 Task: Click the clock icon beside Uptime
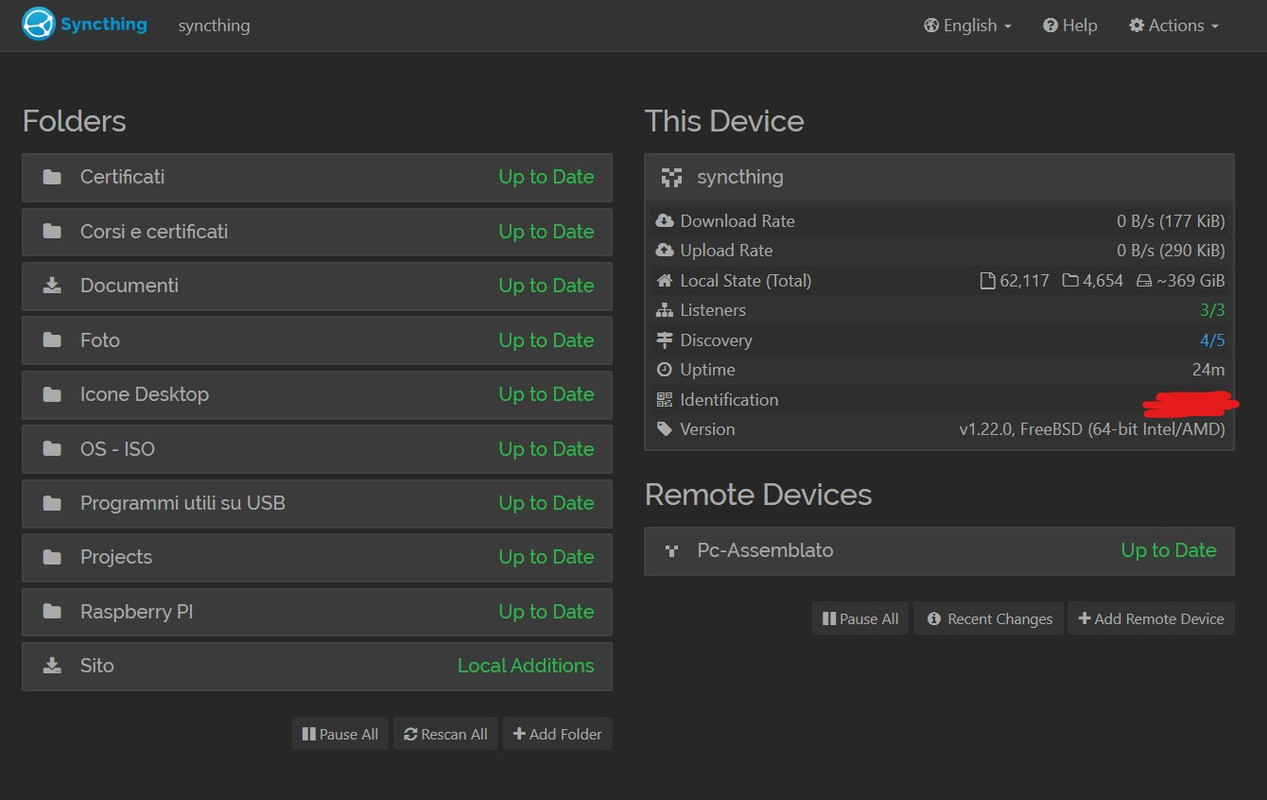664,370
